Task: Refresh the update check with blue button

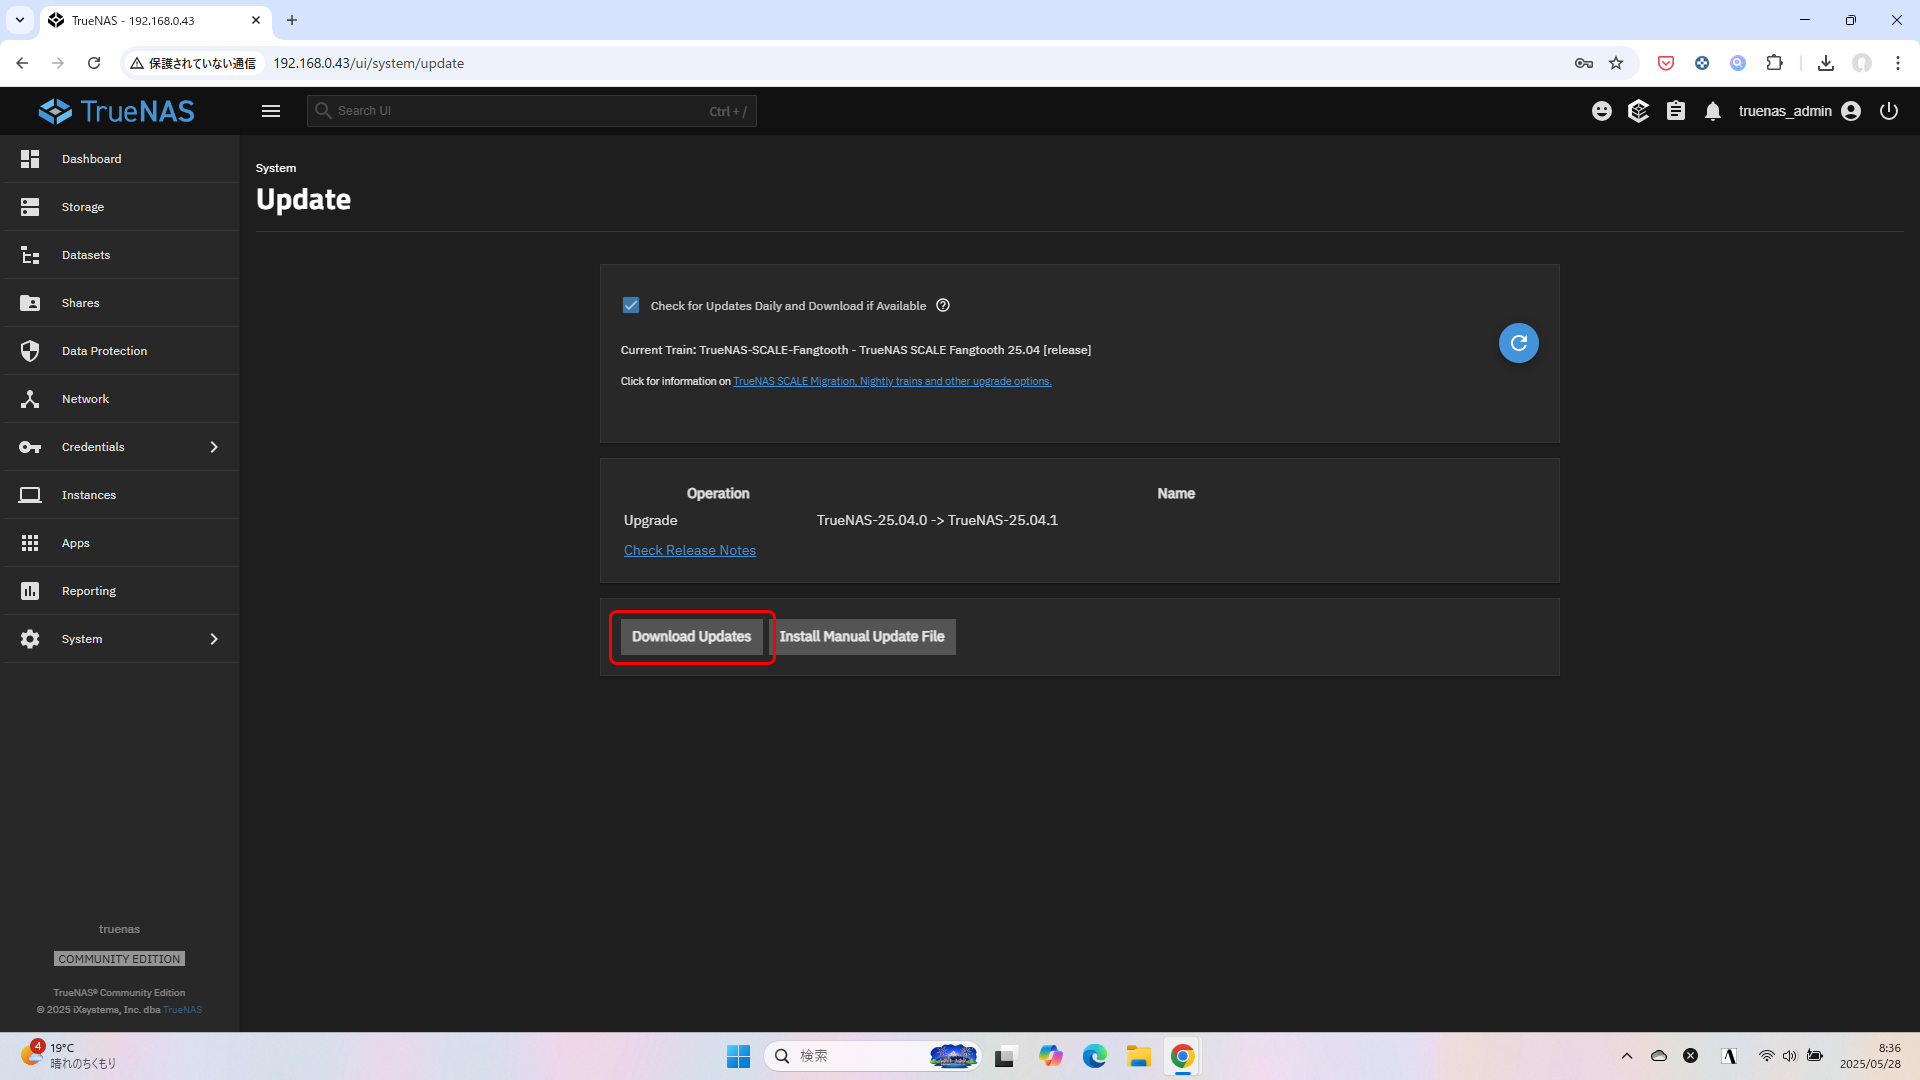Action: point(1518,343)
